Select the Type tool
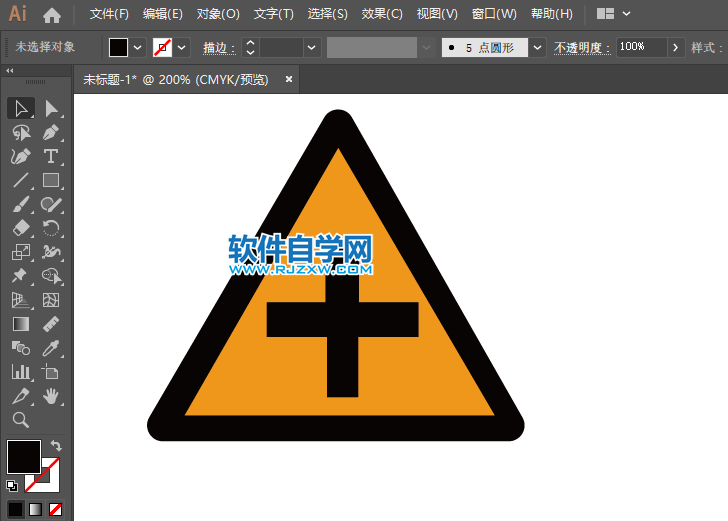This screenshot has width=728, height=521. coord(51,157)
